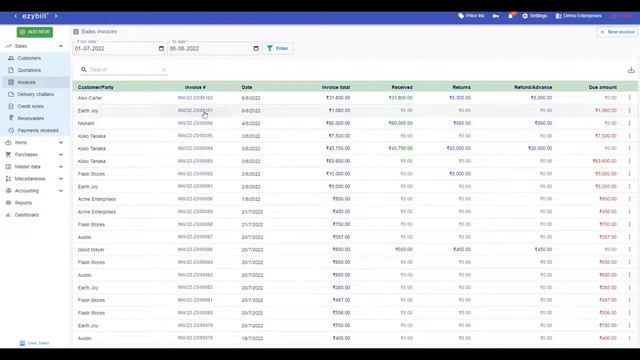
Task: Open the notifications bell icon
Action: [x=510, y=16]
